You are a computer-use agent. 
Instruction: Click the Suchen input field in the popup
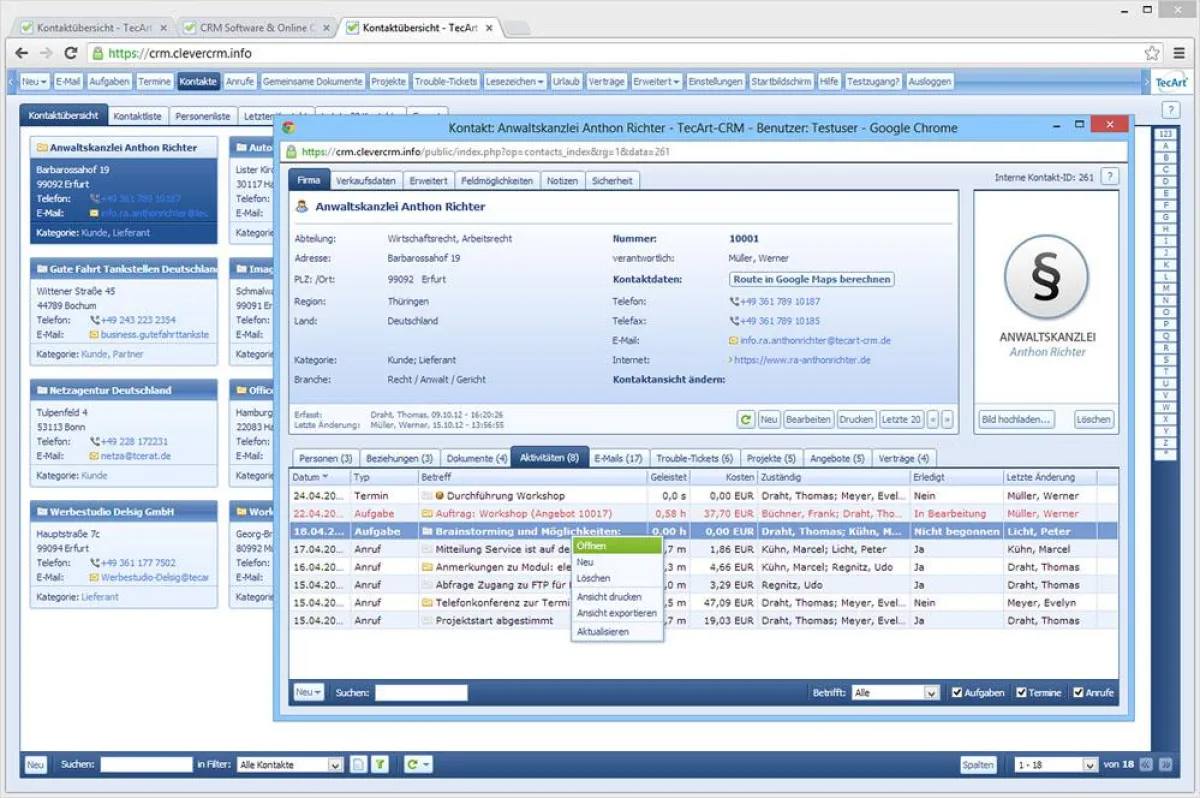coord(422,691)
